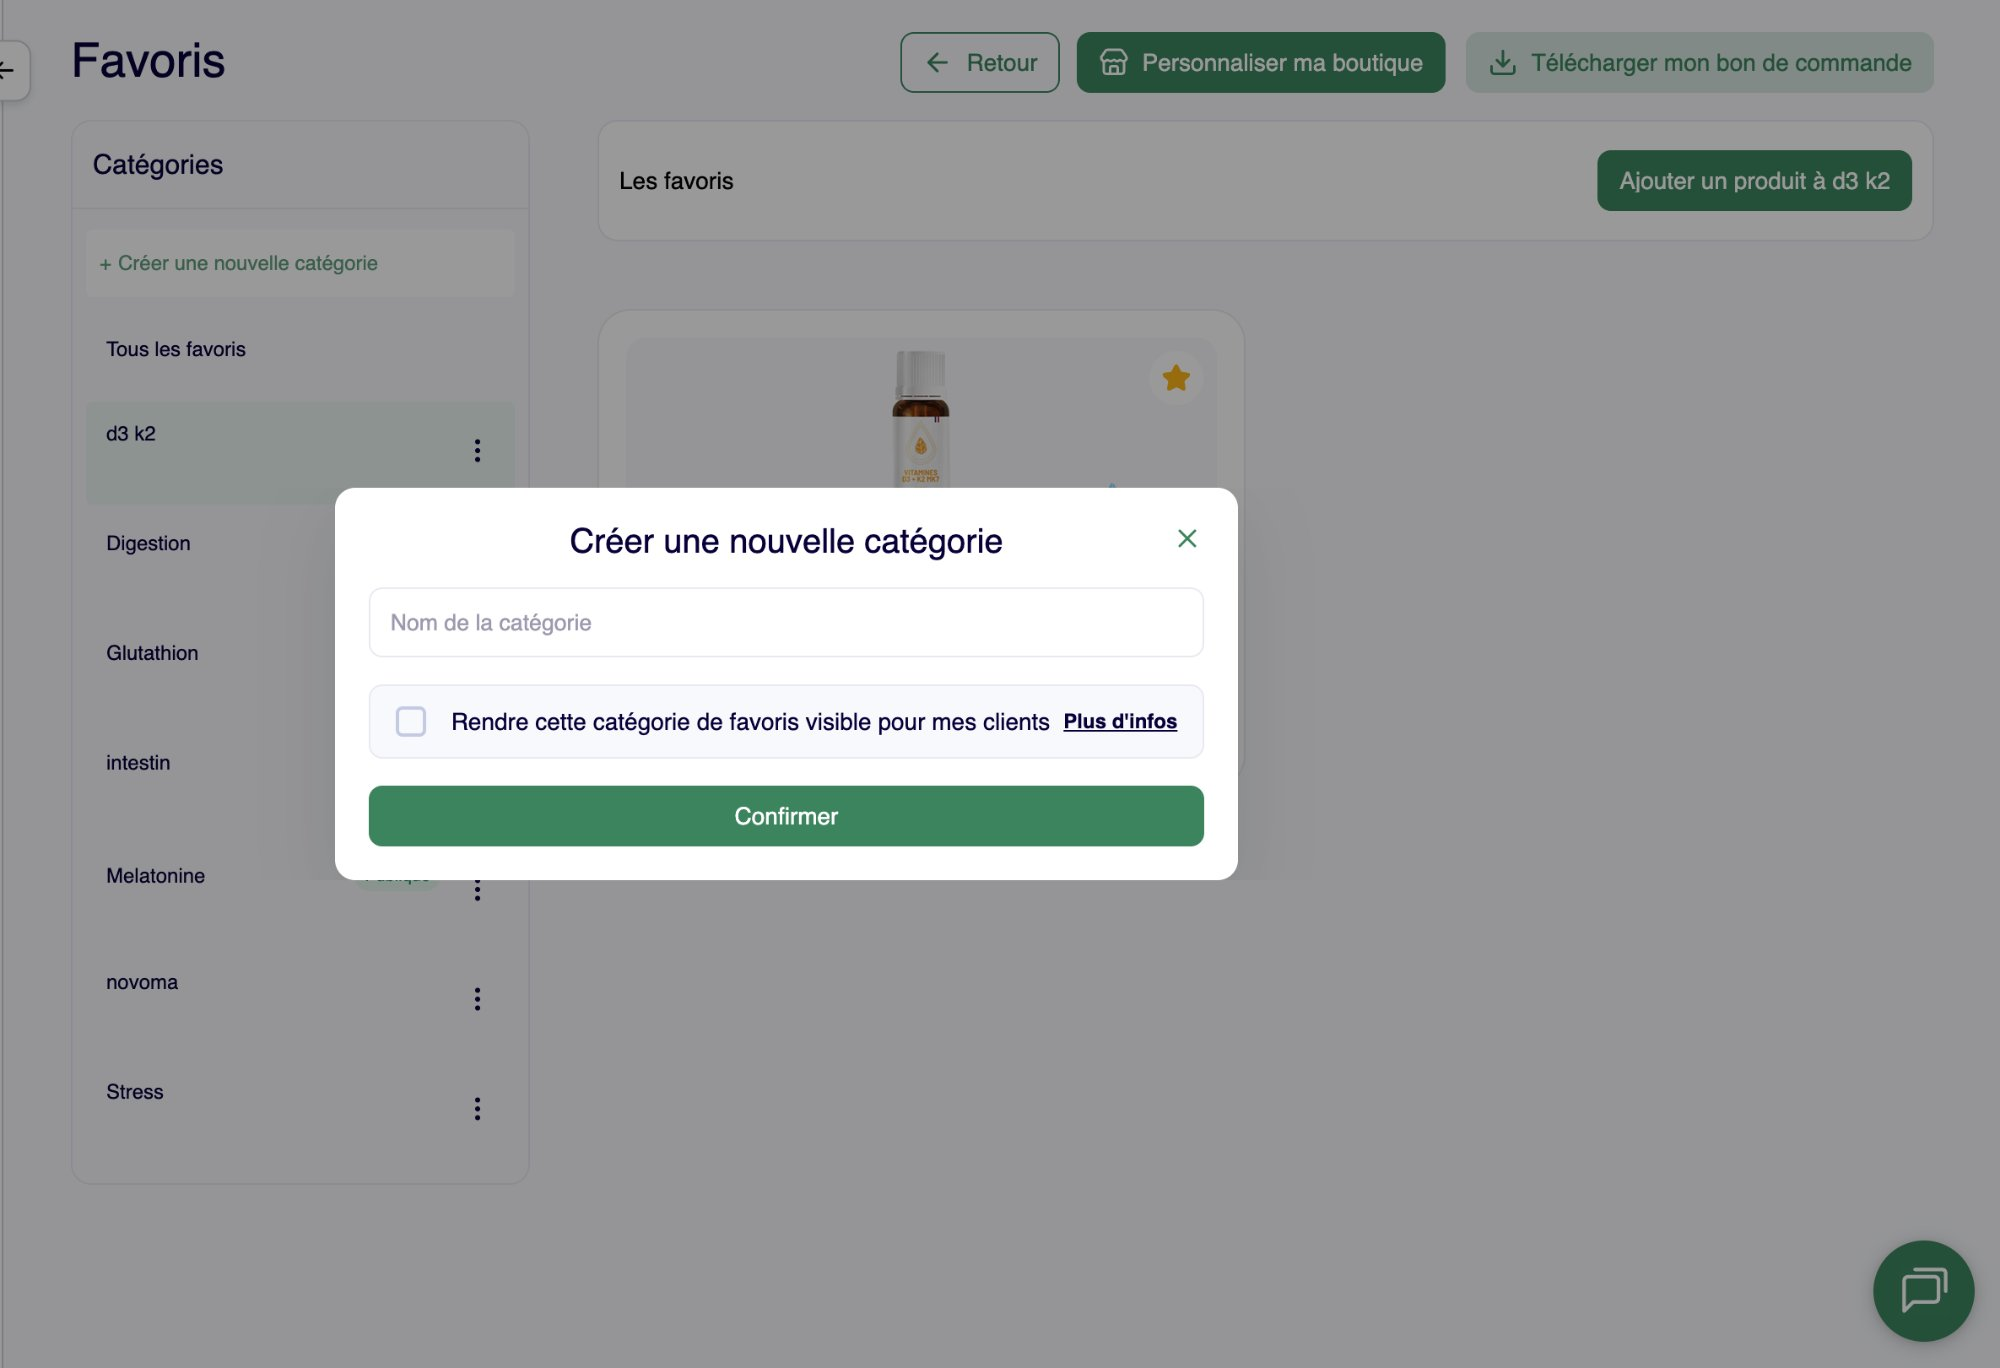Click the boutique icon in "Personnaliser ma boutique"
Screen dimensions: 2000x1368
1113,62
